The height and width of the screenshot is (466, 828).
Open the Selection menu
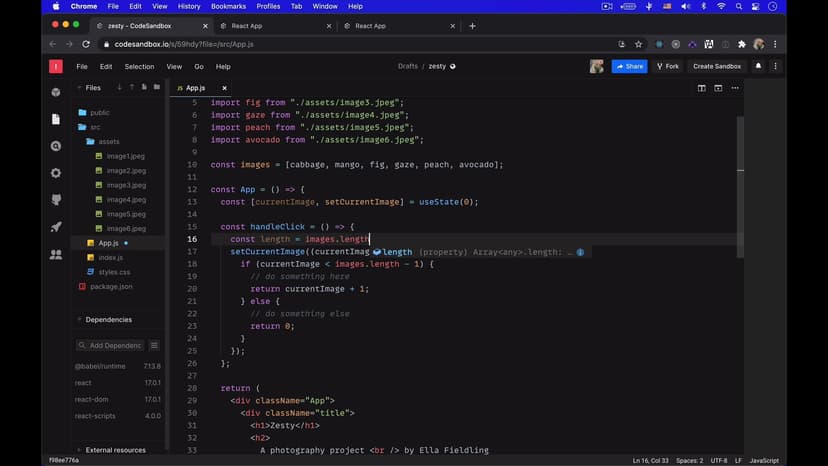[139, 66]
